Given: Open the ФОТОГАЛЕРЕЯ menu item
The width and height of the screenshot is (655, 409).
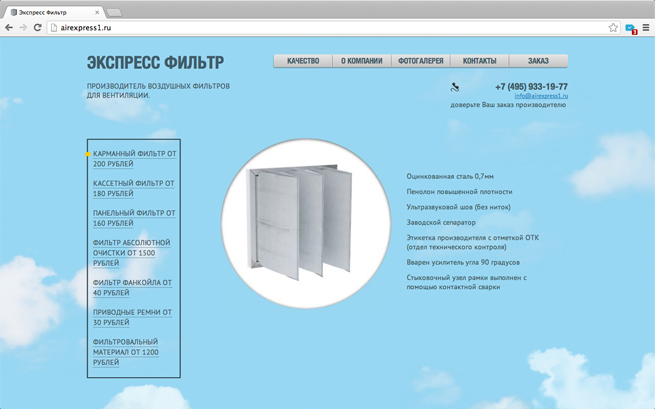Looking at the screenshot, I should (421, 61).
